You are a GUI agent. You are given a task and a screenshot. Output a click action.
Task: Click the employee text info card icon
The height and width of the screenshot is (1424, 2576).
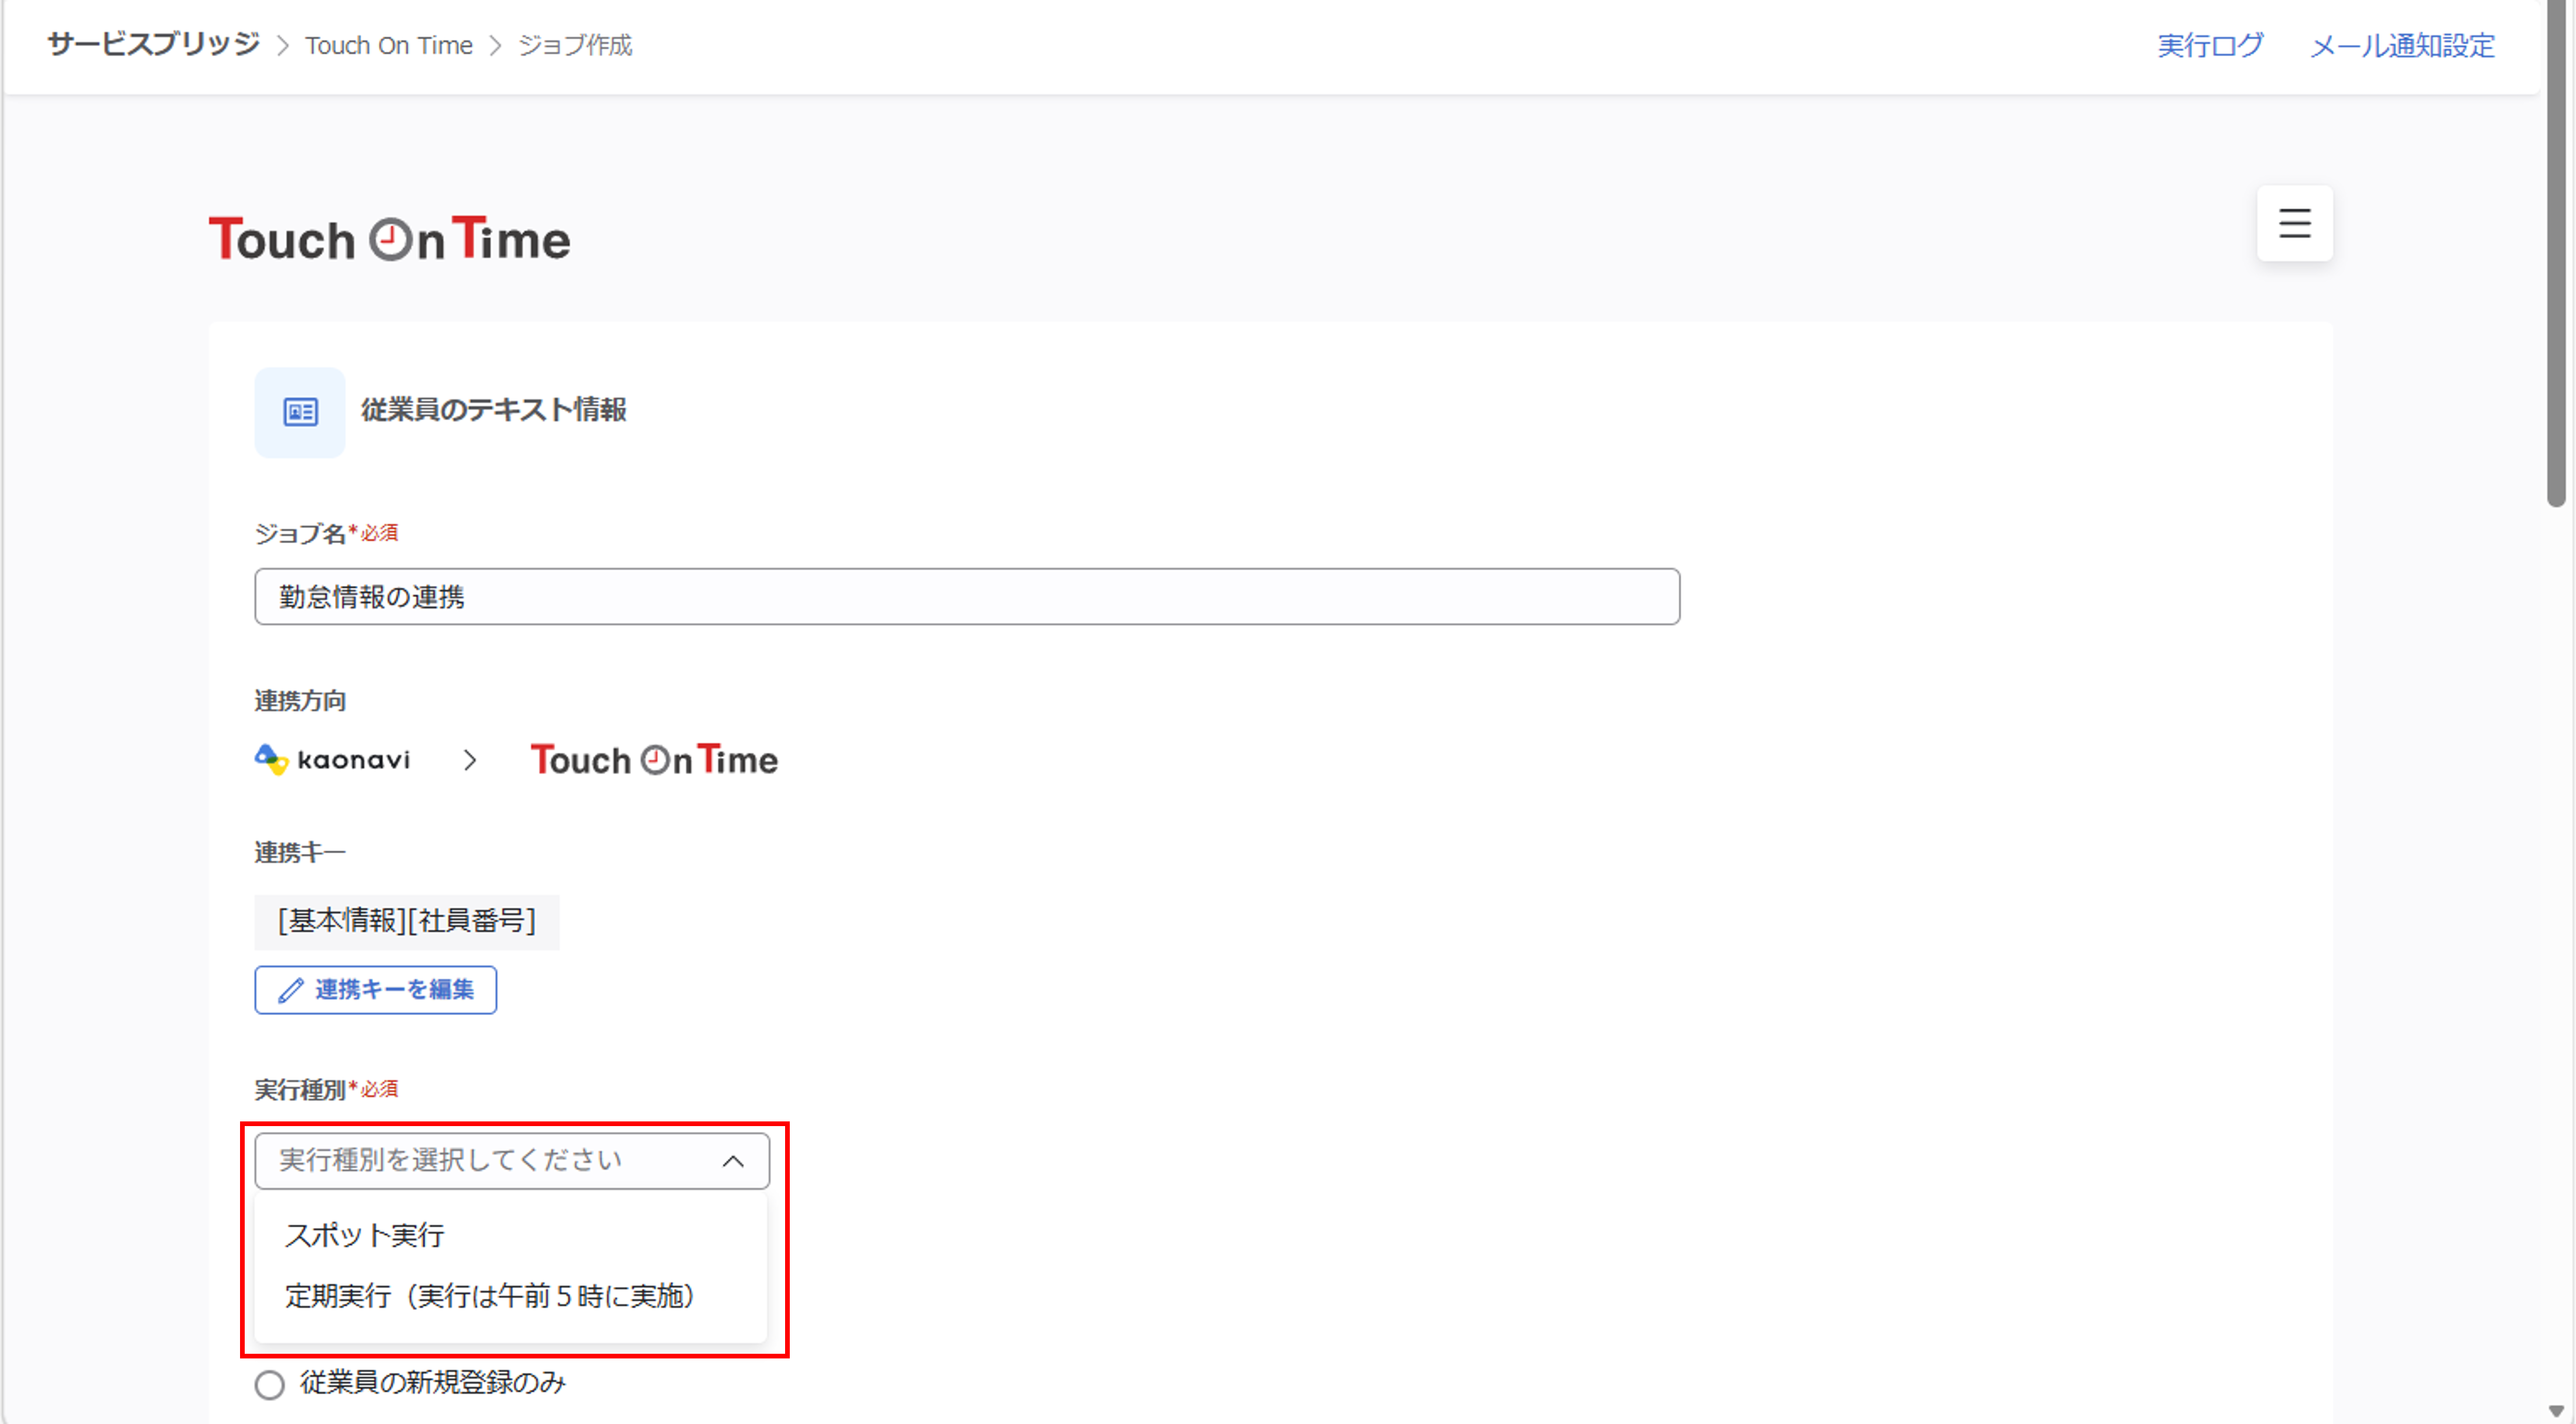tap(300, 412)
